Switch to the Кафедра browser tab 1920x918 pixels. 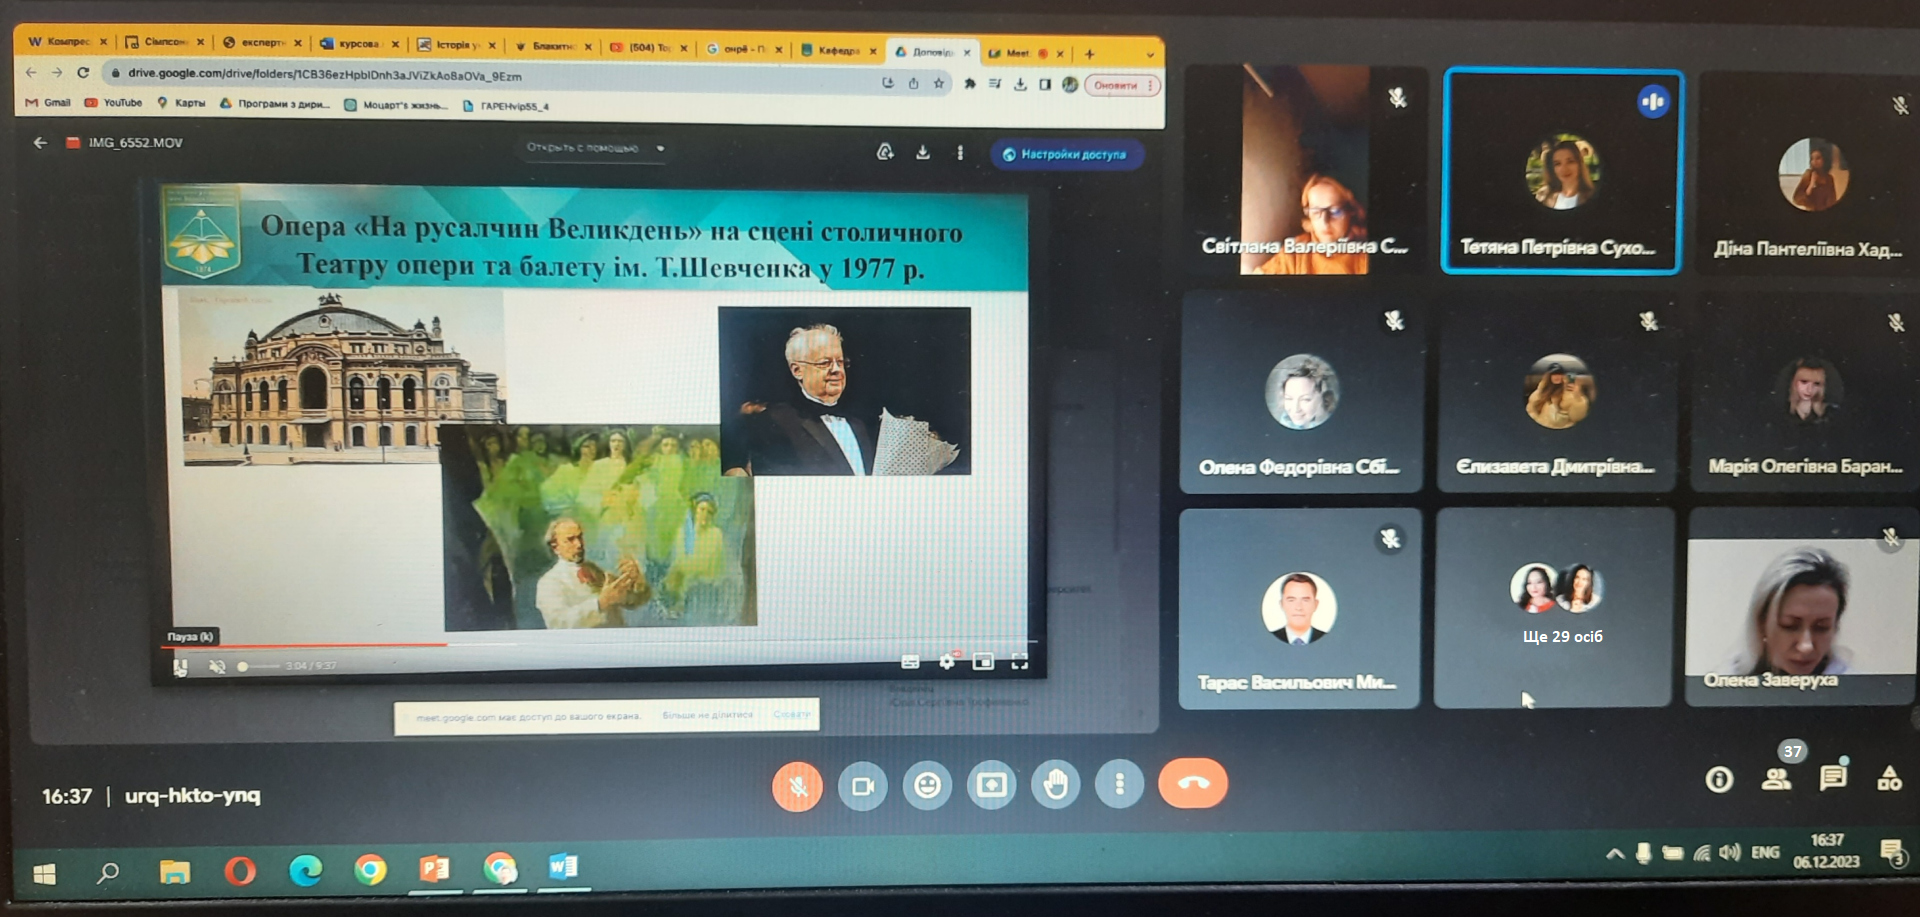coord(837,50)
